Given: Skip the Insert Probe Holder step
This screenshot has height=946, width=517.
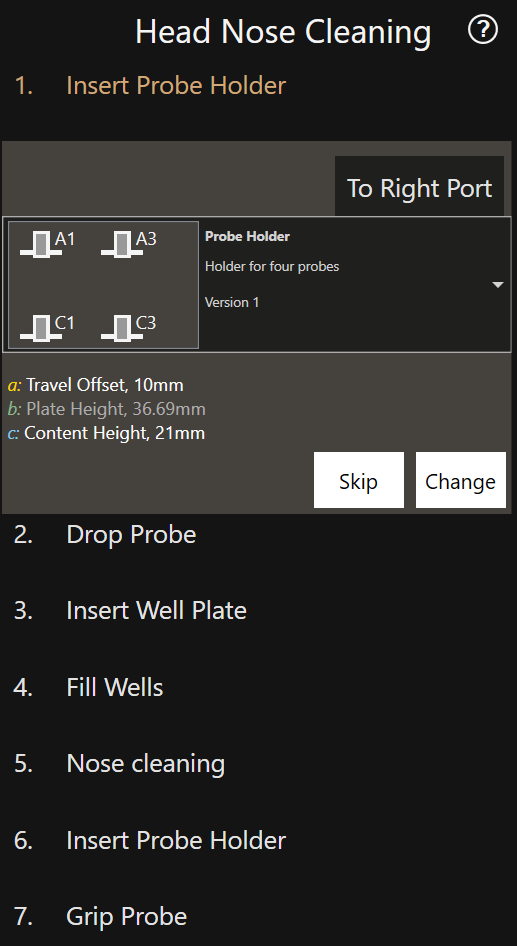Looking at the screenshot, I should 359,480.
